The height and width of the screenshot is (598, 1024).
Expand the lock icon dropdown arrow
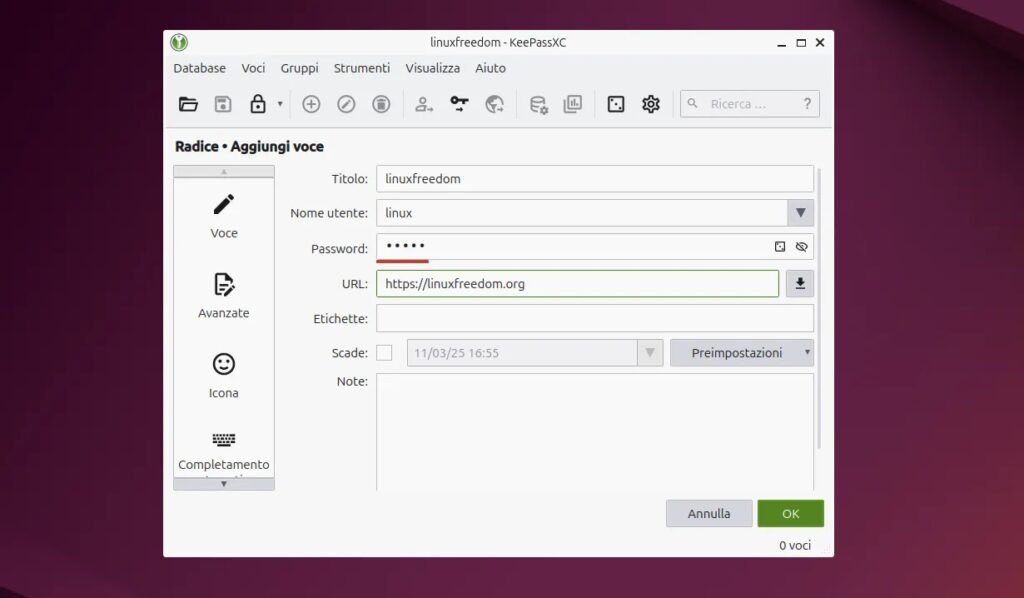click(x=280, y=104)
